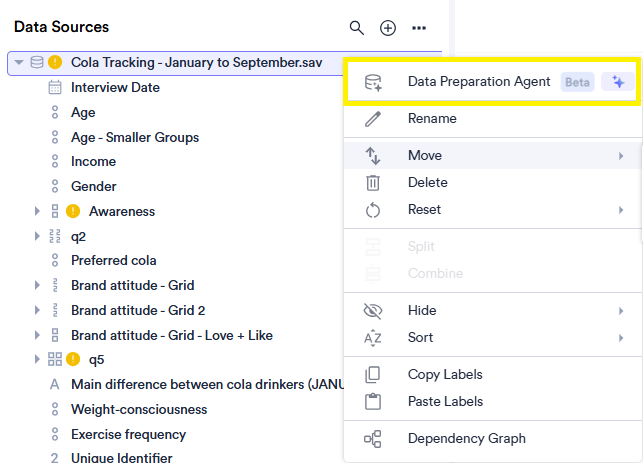
Task: Click the Rename pencil icon
Action: click(373, 119)
